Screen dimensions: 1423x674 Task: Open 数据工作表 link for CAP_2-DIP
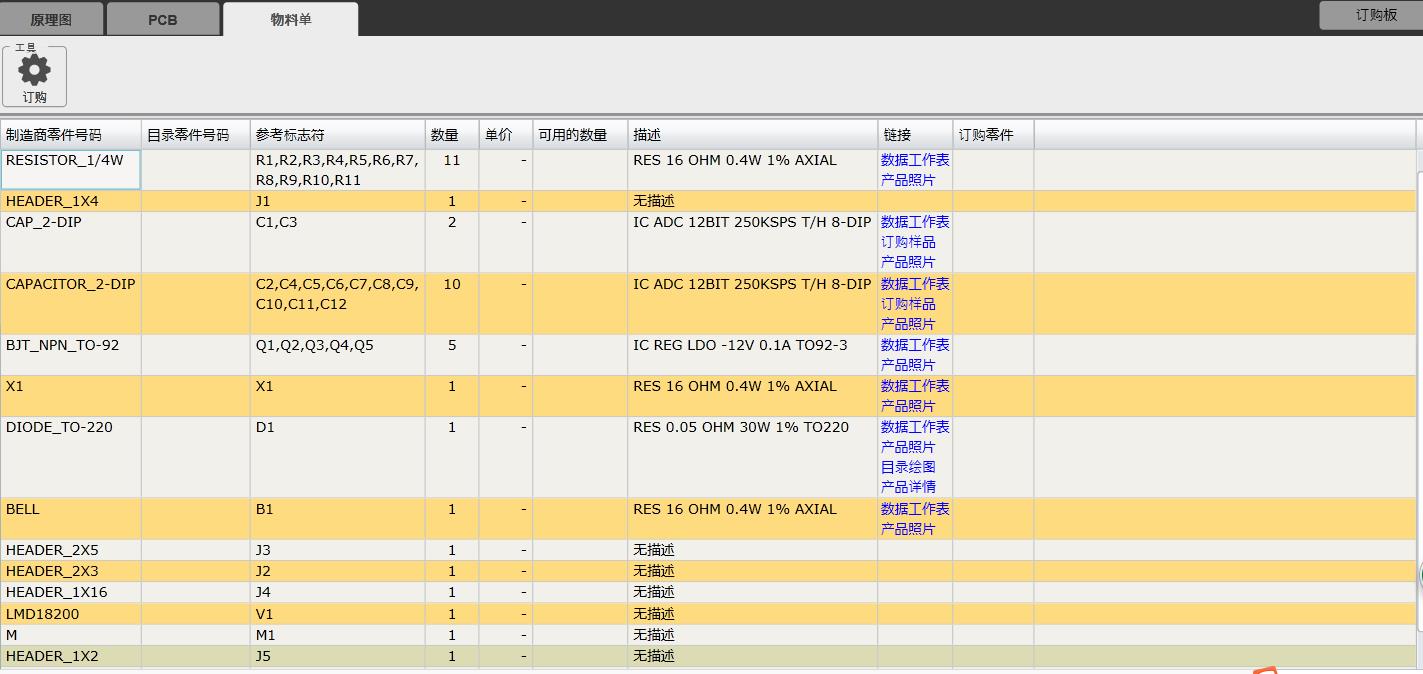tap(915, 222)
